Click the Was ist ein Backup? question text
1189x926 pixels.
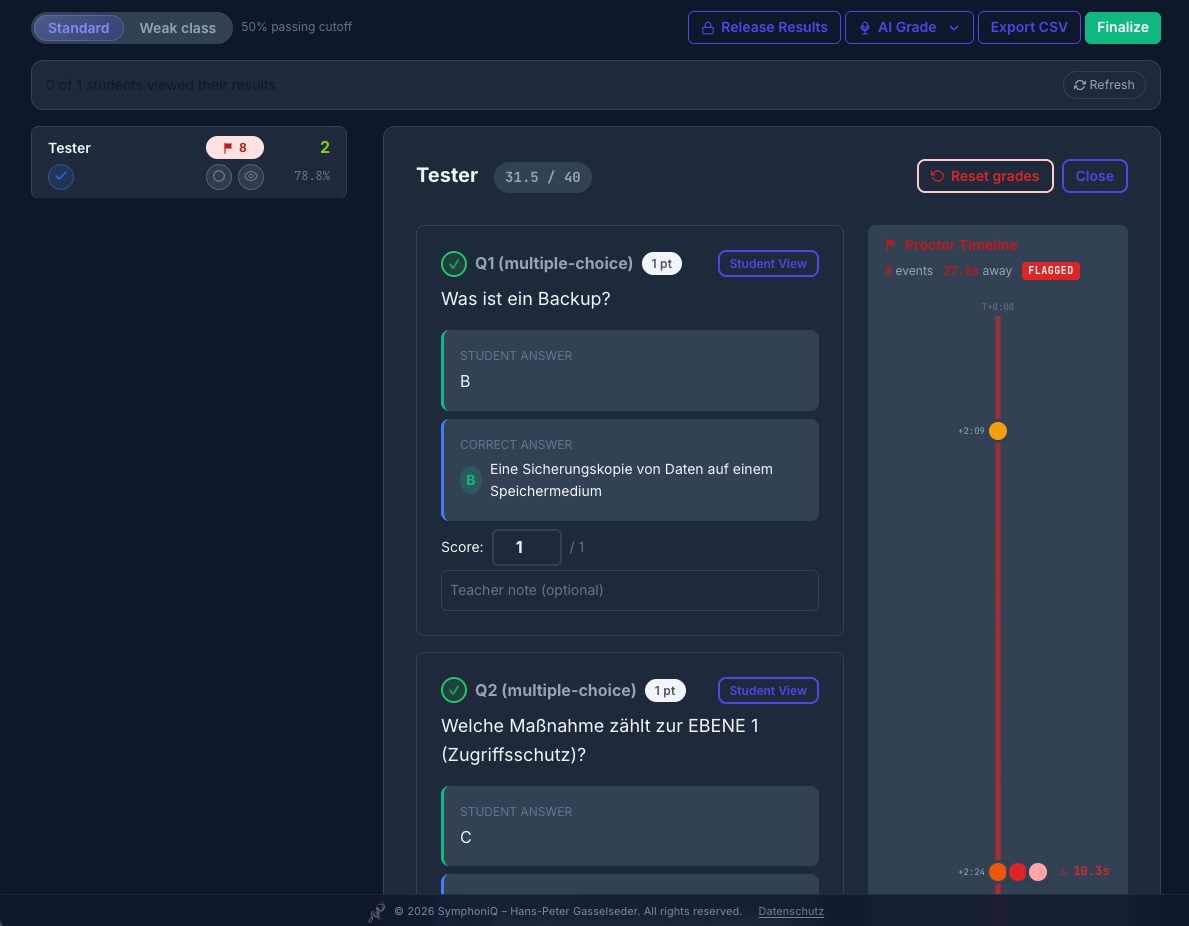coord(525,299)
